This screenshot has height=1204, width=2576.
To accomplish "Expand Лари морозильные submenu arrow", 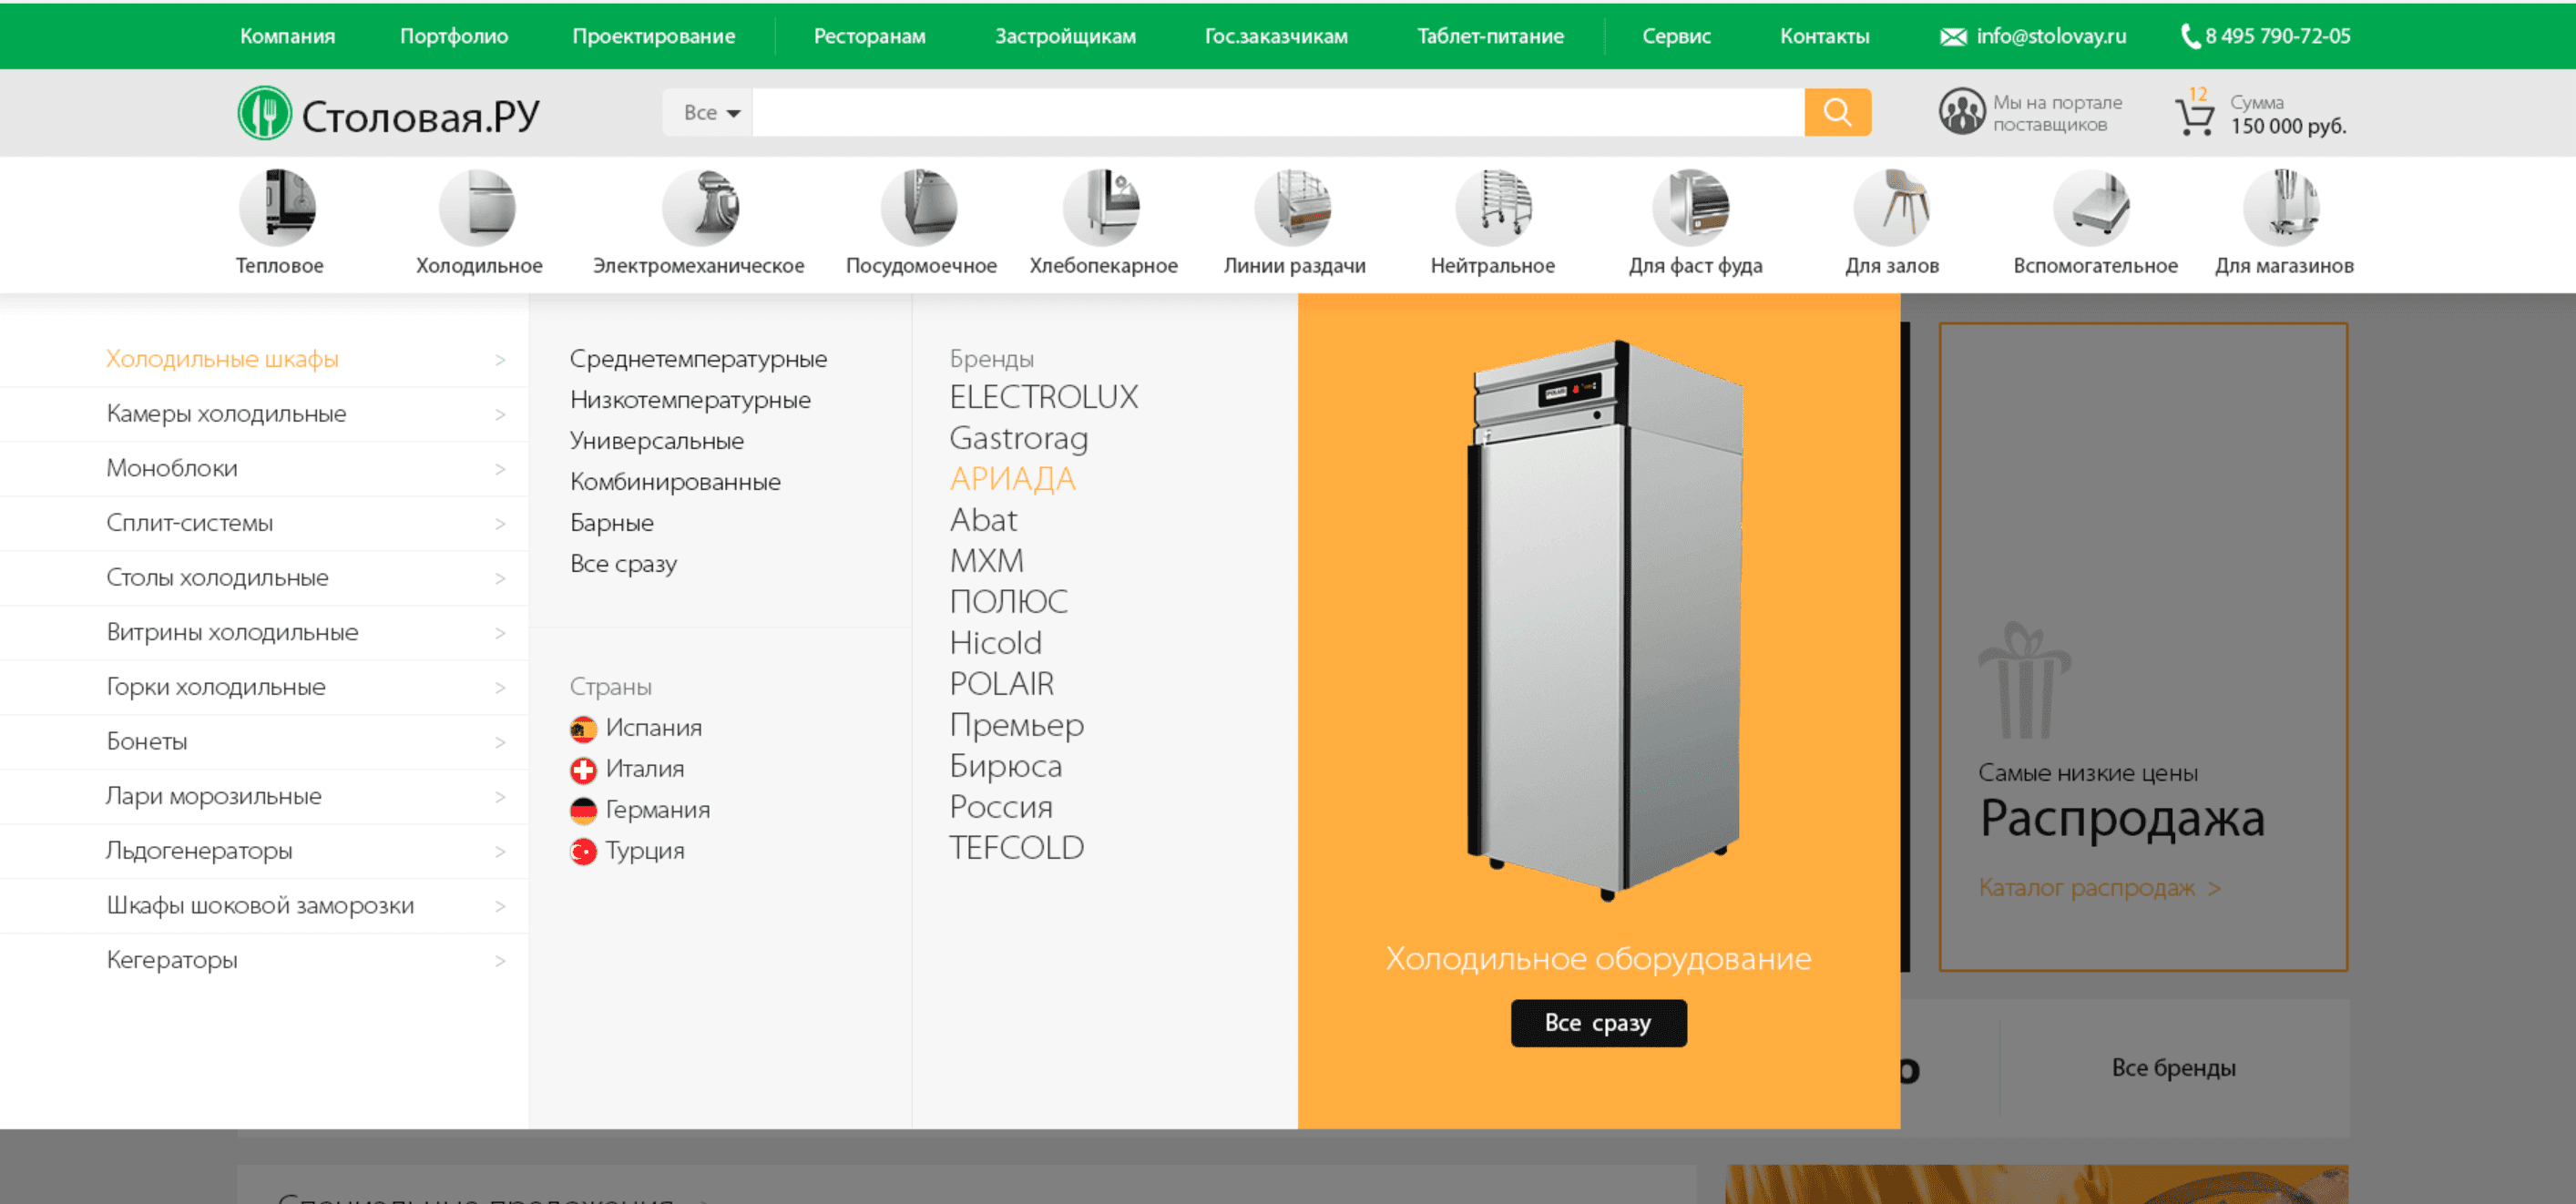I will pos(500,797).
